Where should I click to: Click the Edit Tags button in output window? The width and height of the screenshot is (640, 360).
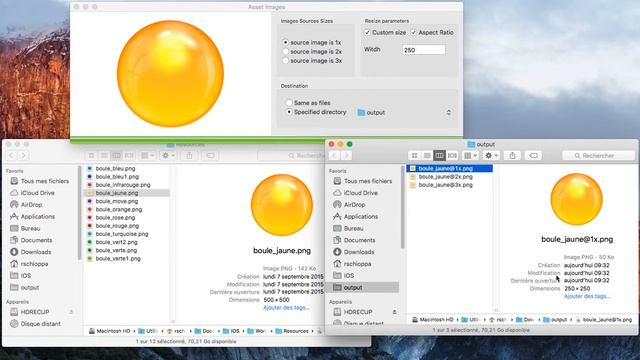533,156
